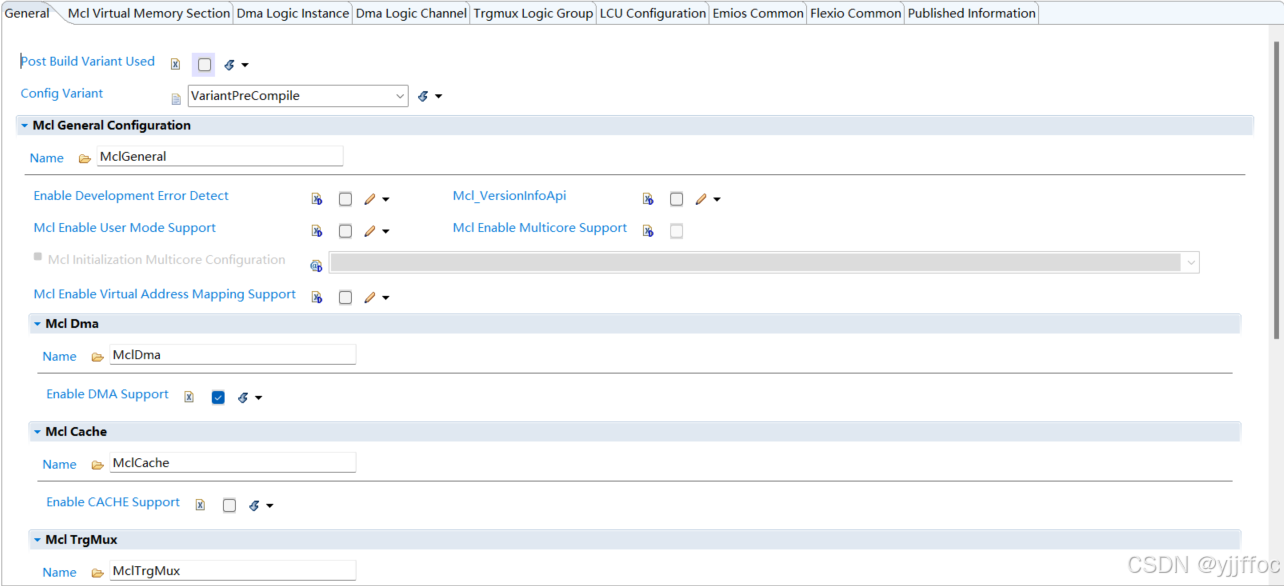Open the Dma Logic Channel tab
The image size is (1284, 586).
pyautogui.click(x=411, y=13)
